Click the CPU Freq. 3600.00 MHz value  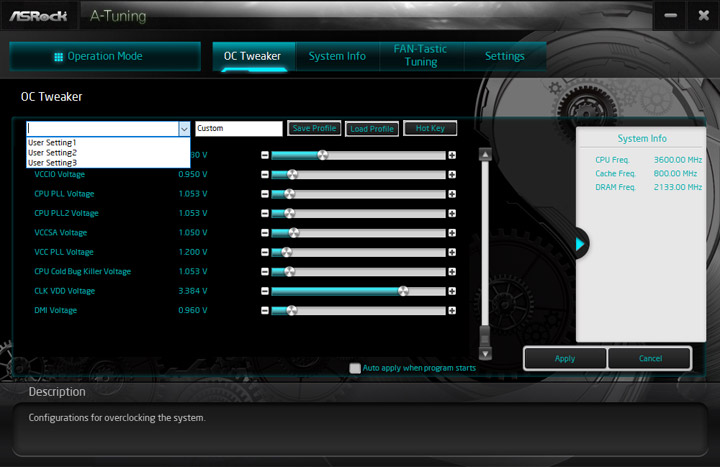tap(678, 160)
